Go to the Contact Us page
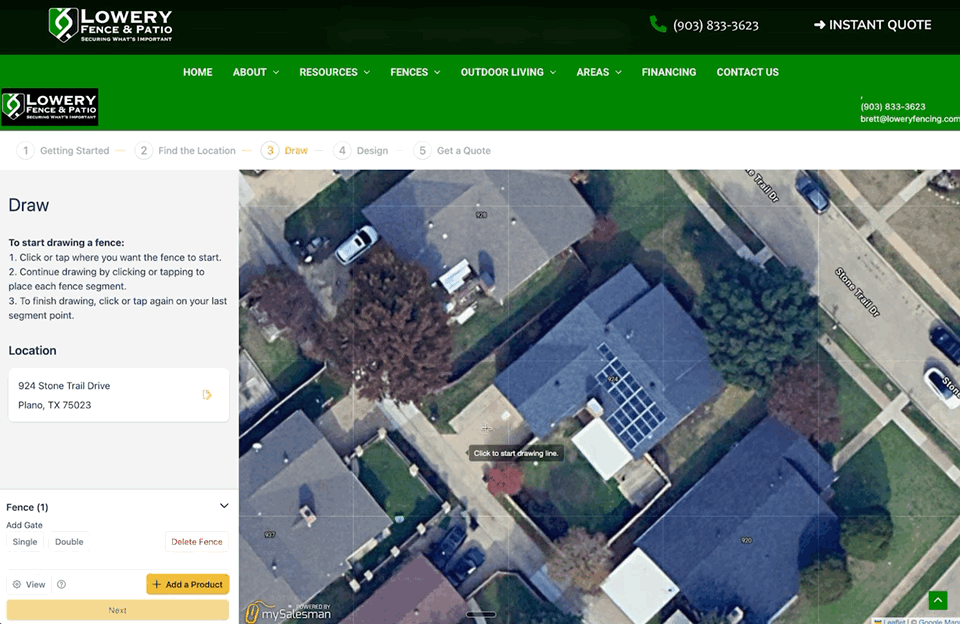The height and width of the screenshot is (624, 960). pos(747,72)
